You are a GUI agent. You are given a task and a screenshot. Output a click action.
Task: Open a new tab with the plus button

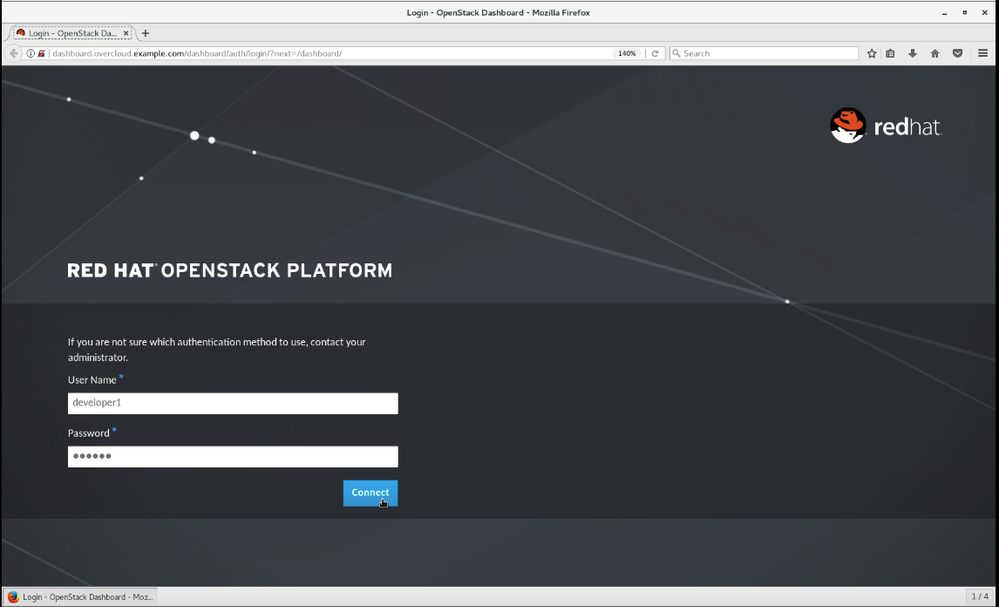click(x=145, y=33)
